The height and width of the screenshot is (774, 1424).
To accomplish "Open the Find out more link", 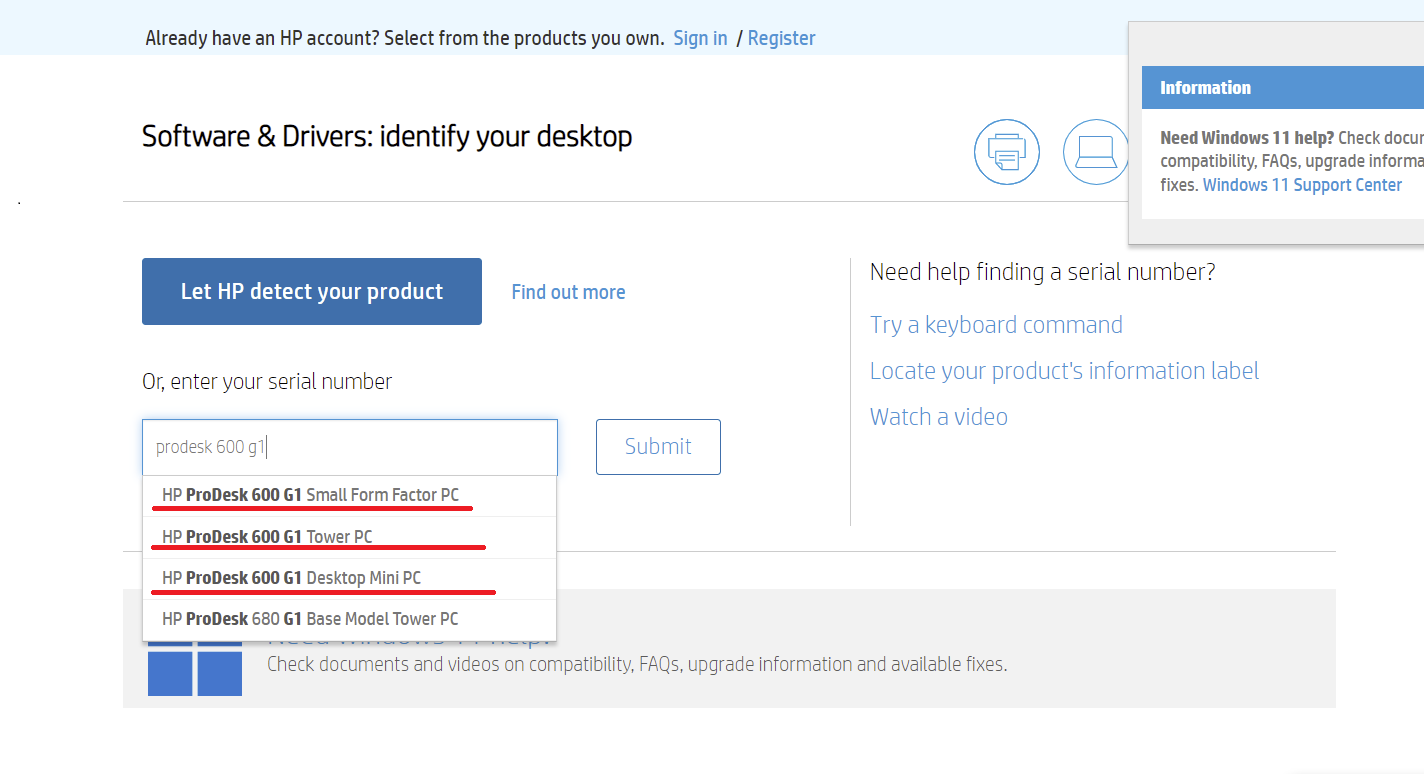I will 568,292.
